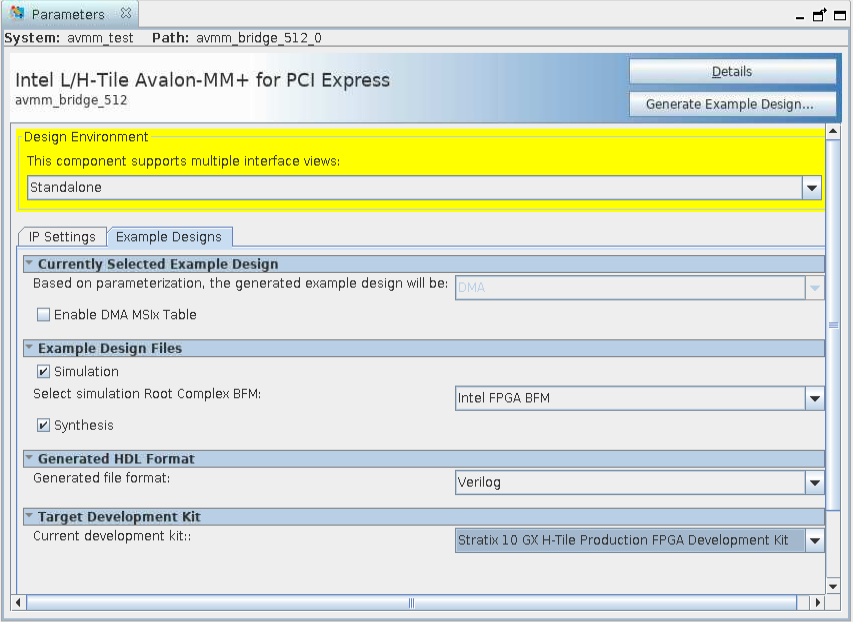Close the Parameters tab

pyautogui.click(x=125, y=14)
